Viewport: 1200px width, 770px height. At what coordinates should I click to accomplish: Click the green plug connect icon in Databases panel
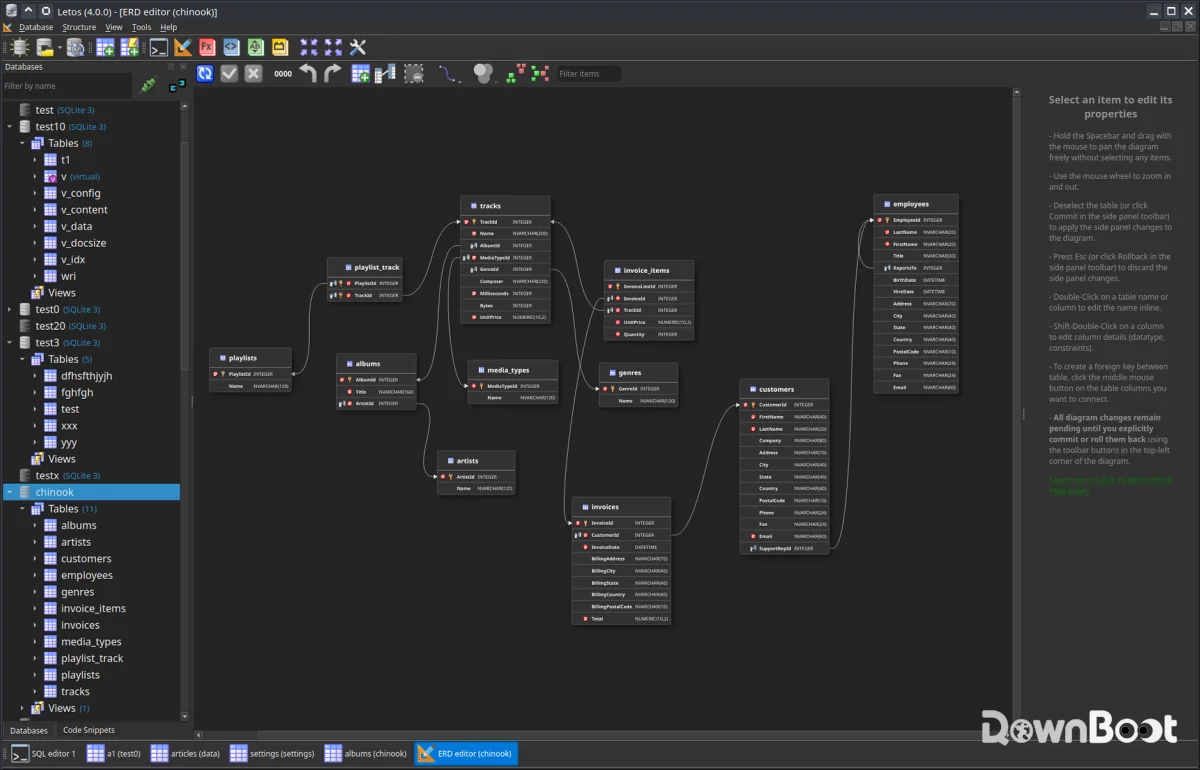[150, 86]
